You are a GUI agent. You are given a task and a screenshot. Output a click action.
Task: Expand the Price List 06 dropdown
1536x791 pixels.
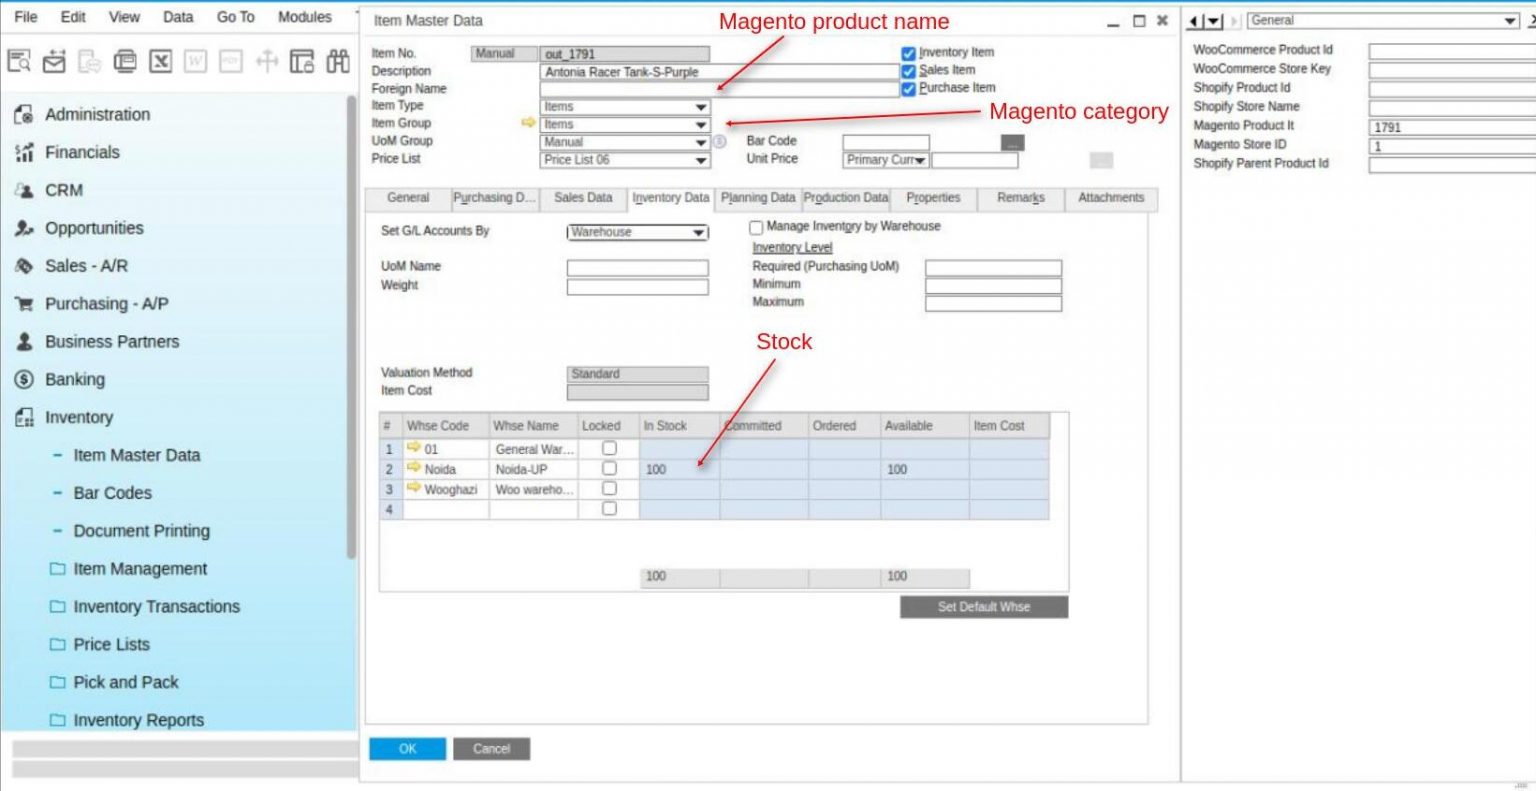(698, 159)
